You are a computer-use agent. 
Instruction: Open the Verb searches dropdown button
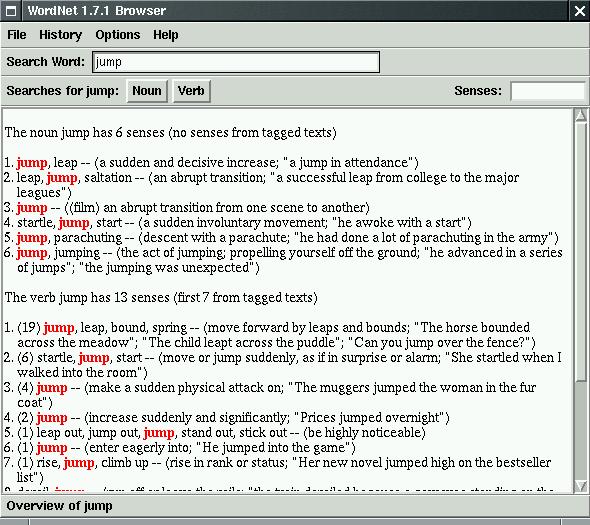click(191, 91)
